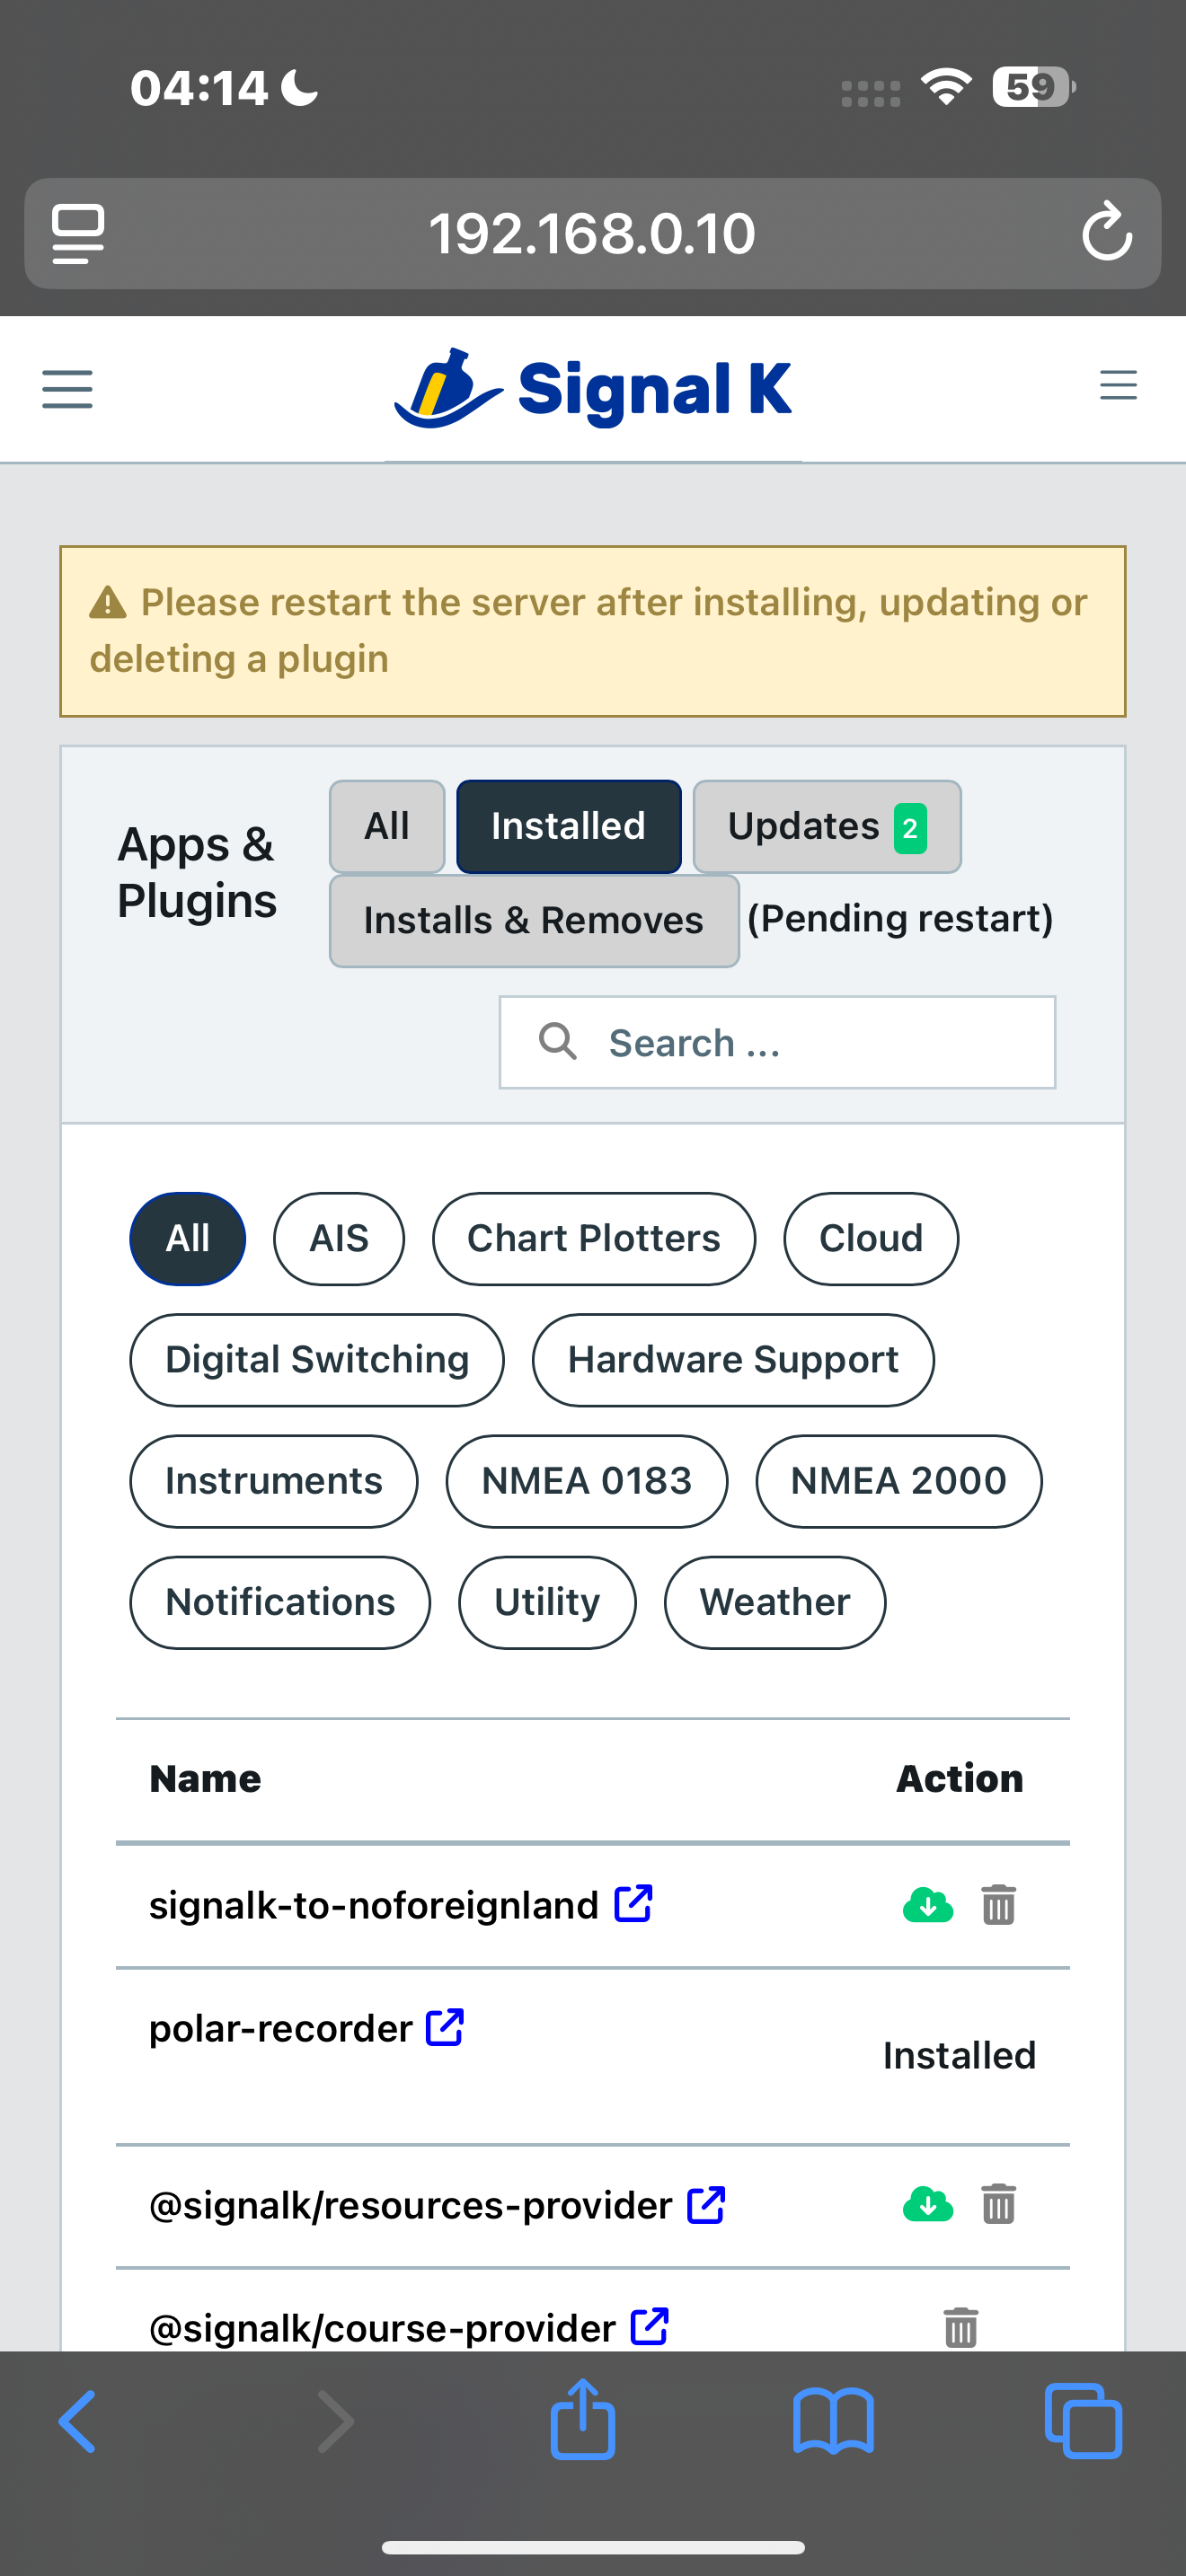Delete the @signalk/course-provider plugin
Image resolution: width=1186 pixels, height=2576 pixels.
tap(960, 2327)
